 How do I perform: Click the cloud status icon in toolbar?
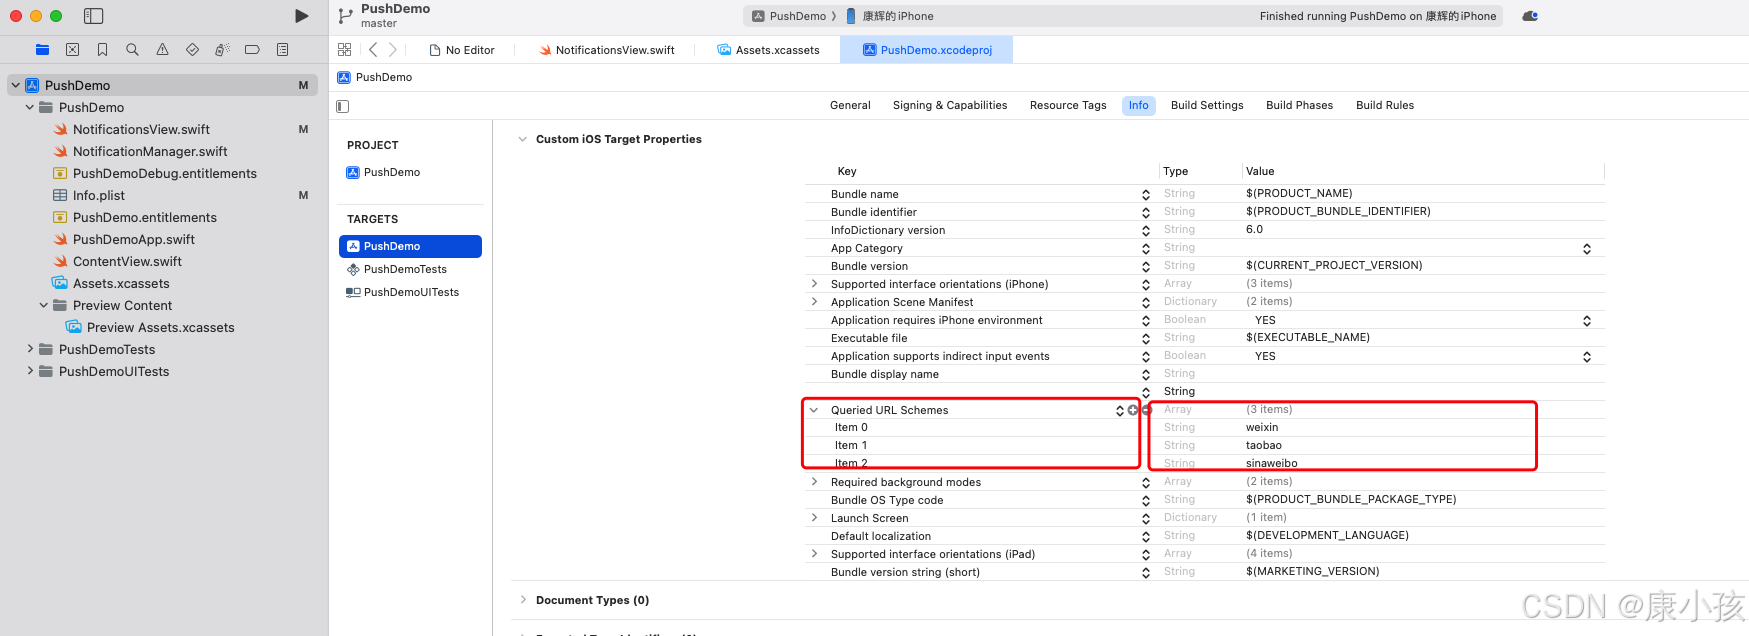pyautogui.click(x=1530, y=16)
